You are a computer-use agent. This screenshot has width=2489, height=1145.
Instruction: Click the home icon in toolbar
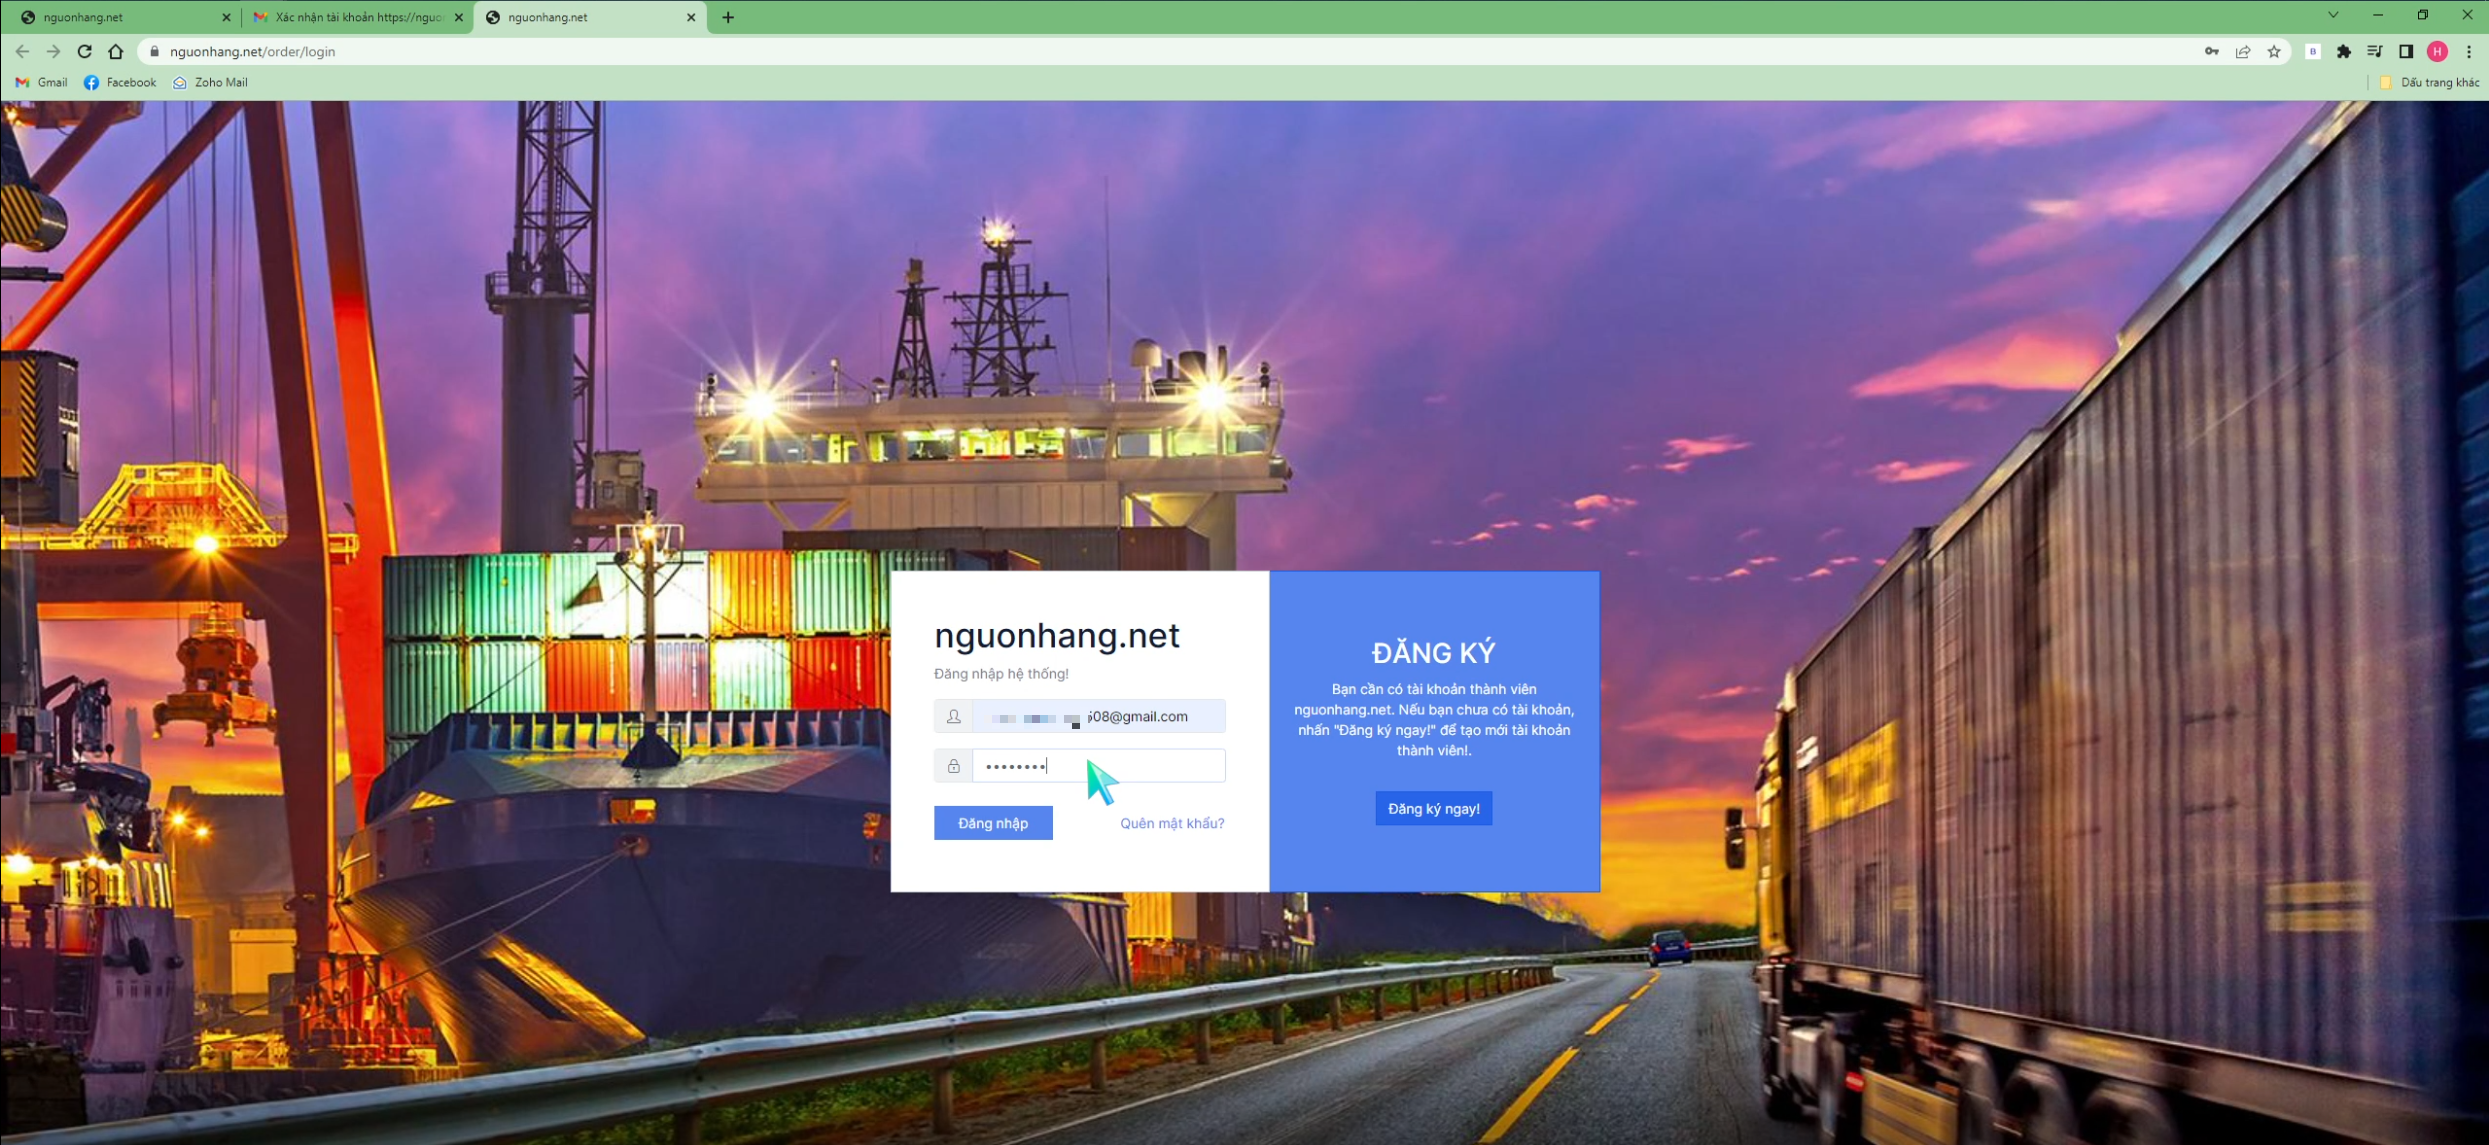click(116, 51)
